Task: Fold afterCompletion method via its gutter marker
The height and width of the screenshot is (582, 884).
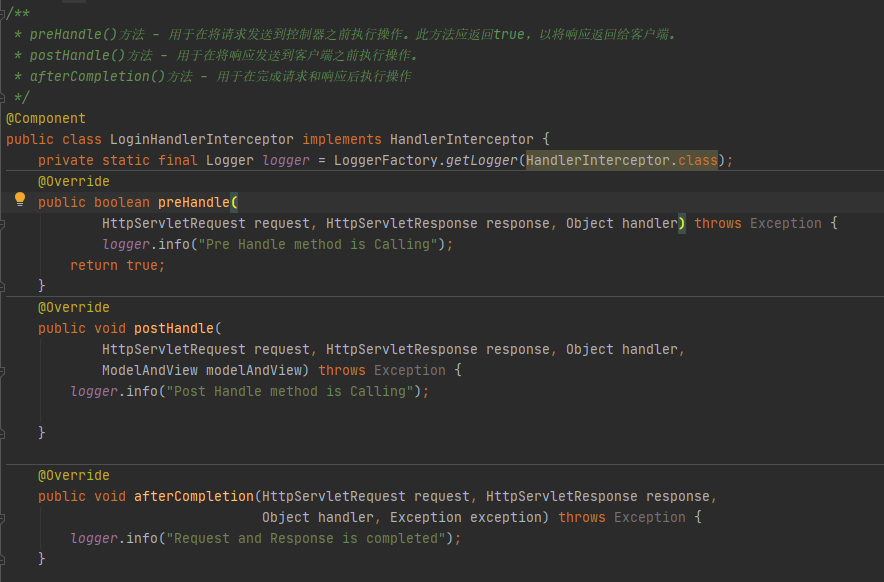Action: [x=3, y=517]
